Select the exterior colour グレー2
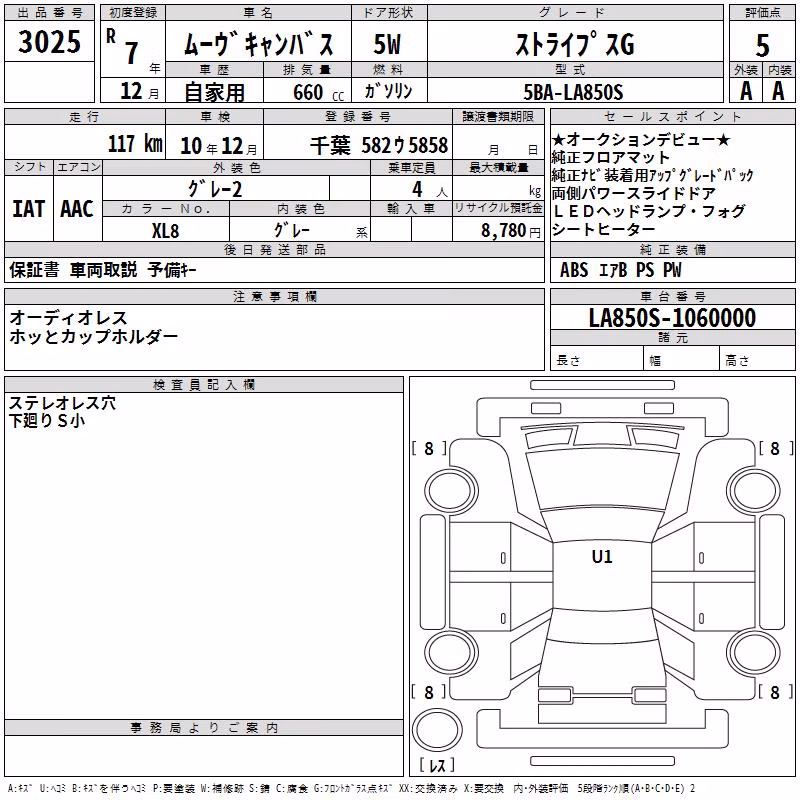800x800 pixels. coord(215,189)
